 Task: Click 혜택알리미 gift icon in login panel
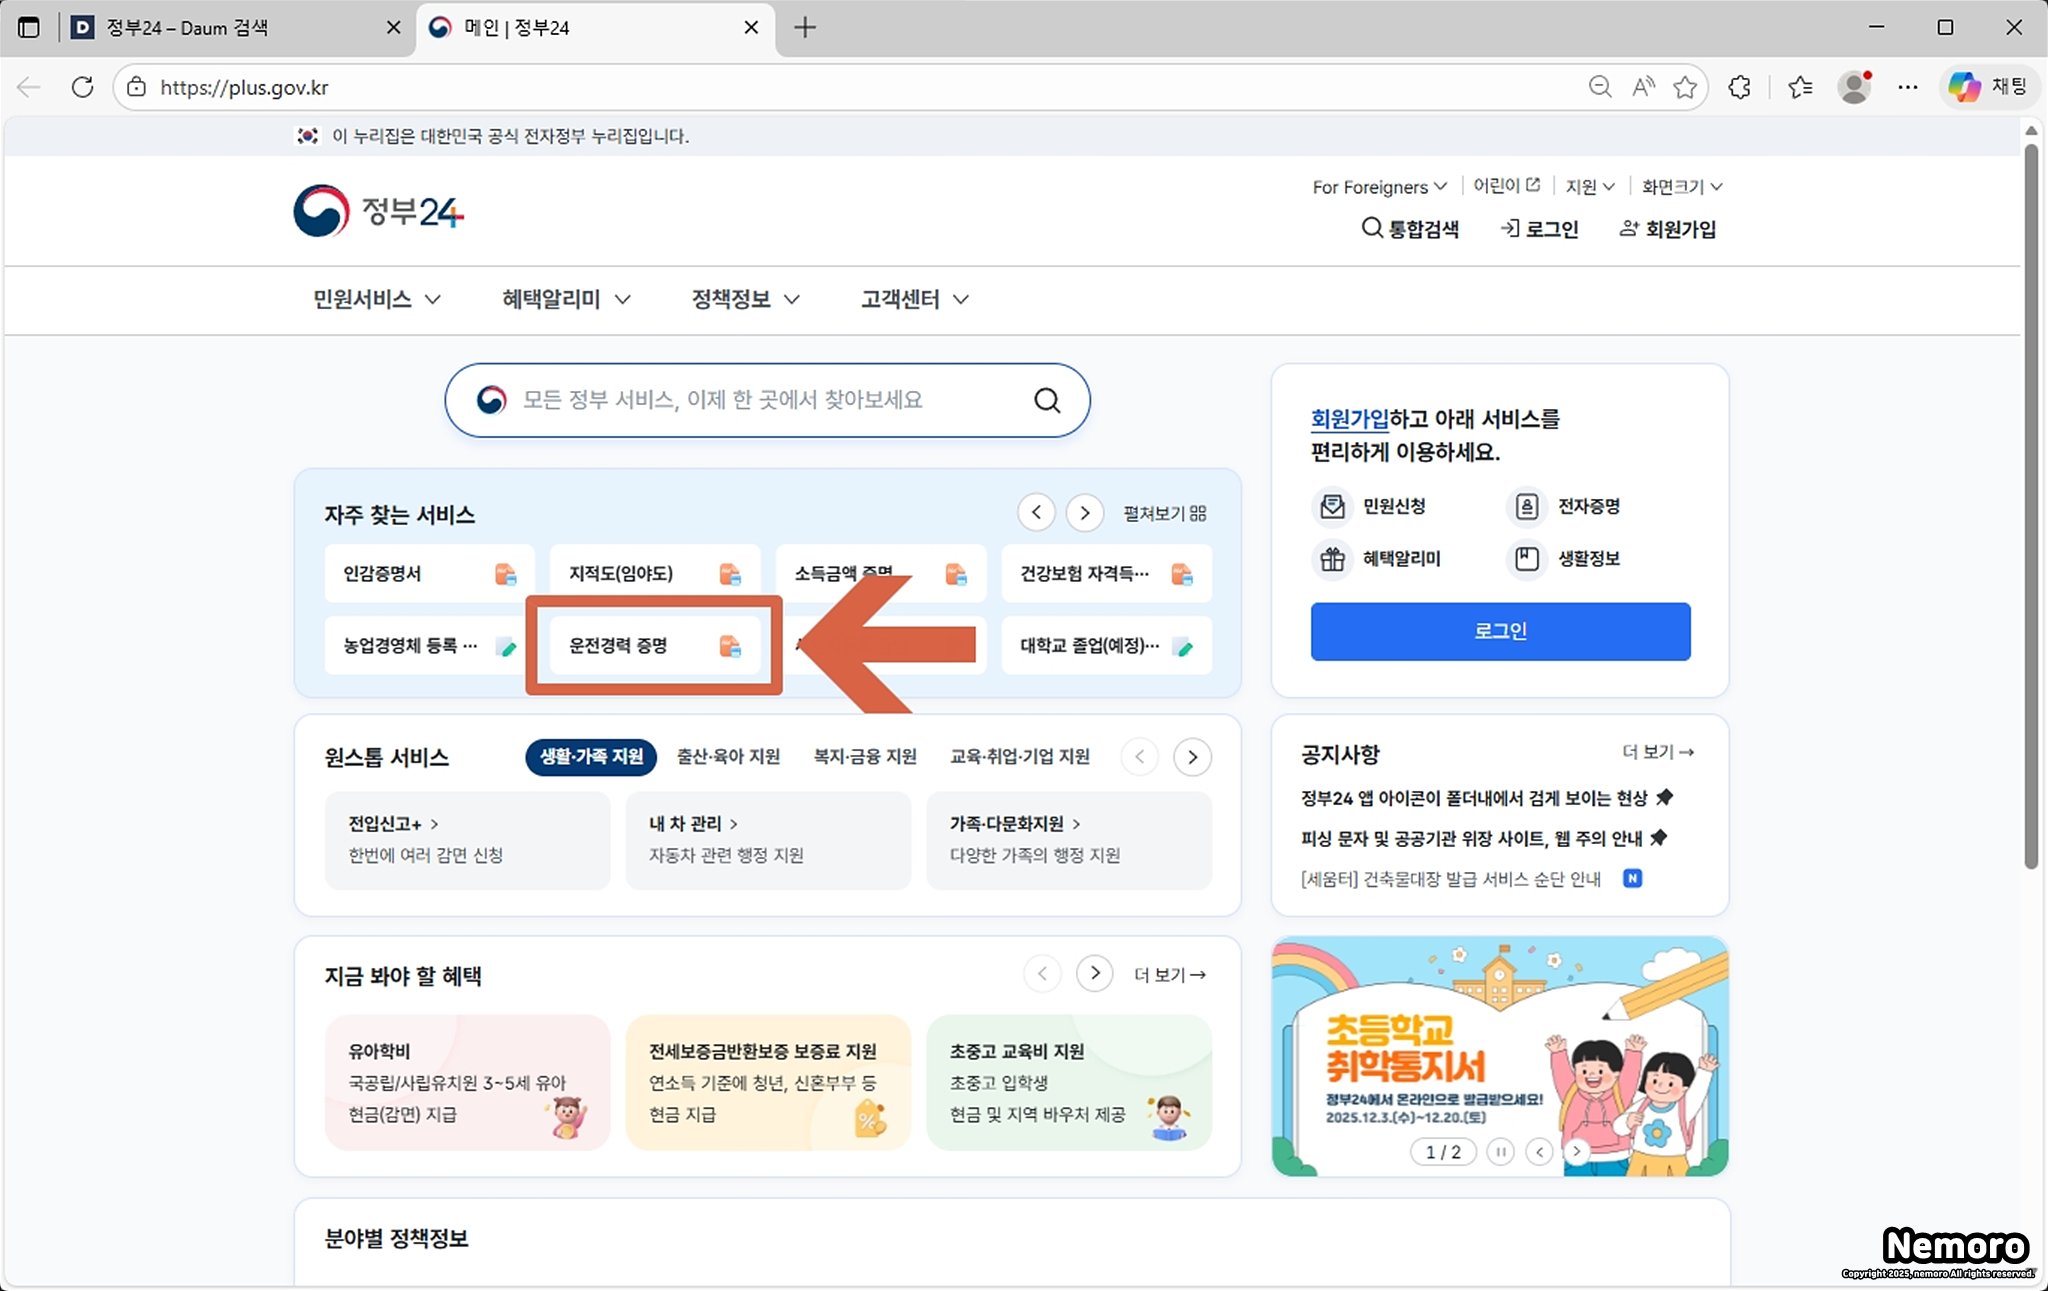pyautogui.click(x=1332, y=558)
